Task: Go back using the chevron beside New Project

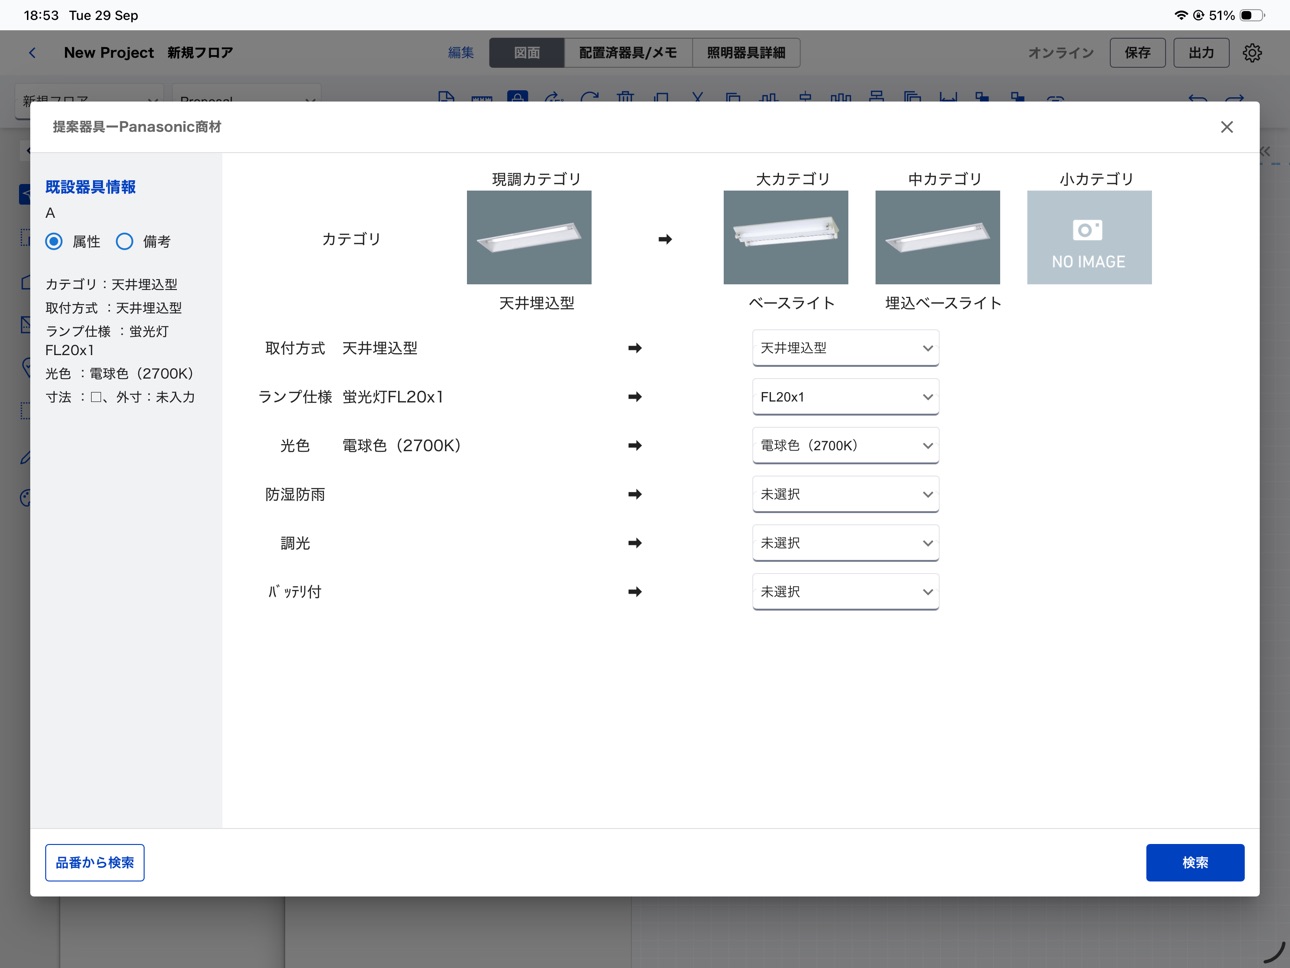Action: tap(32, 53)
